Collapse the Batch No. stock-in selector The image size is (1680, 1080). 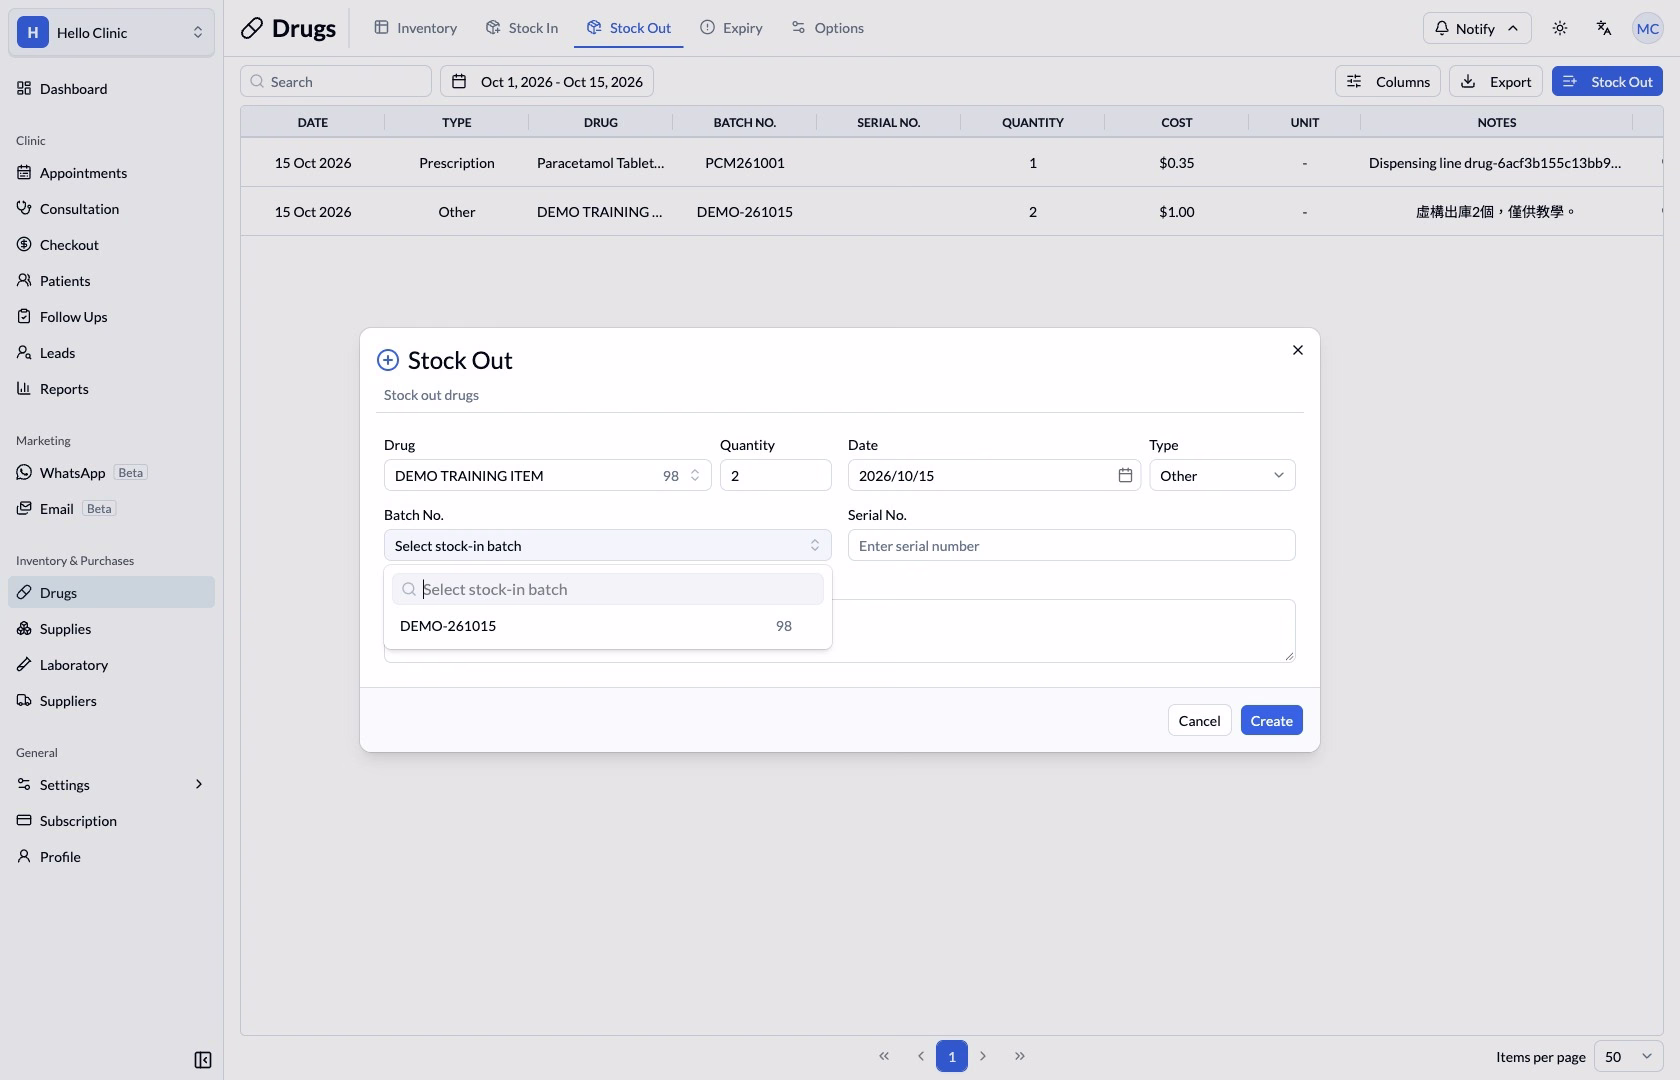(607, 545)
